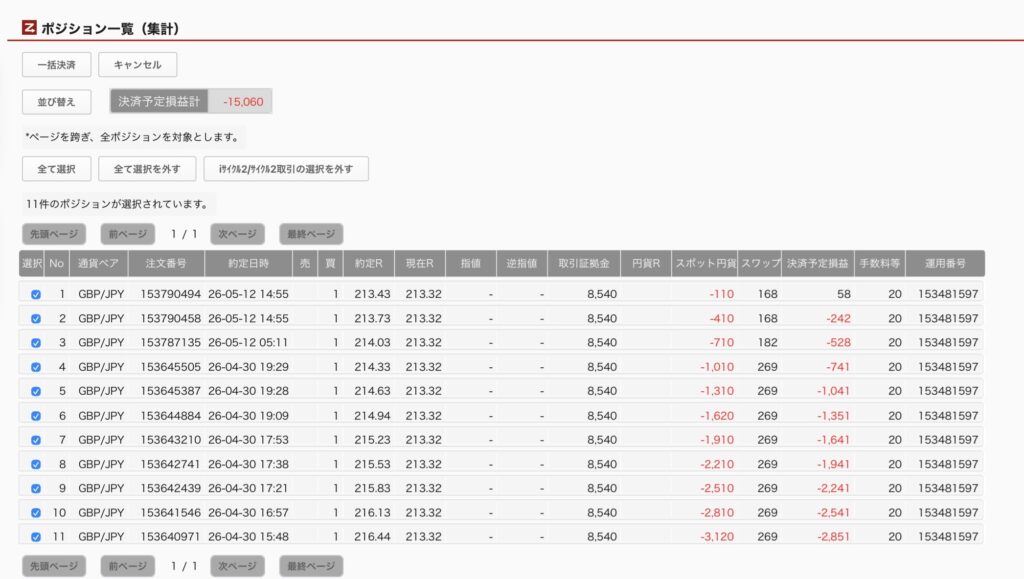
Task: Click bottom 次ページ pagination button
Action: click(x=237, y=566)
